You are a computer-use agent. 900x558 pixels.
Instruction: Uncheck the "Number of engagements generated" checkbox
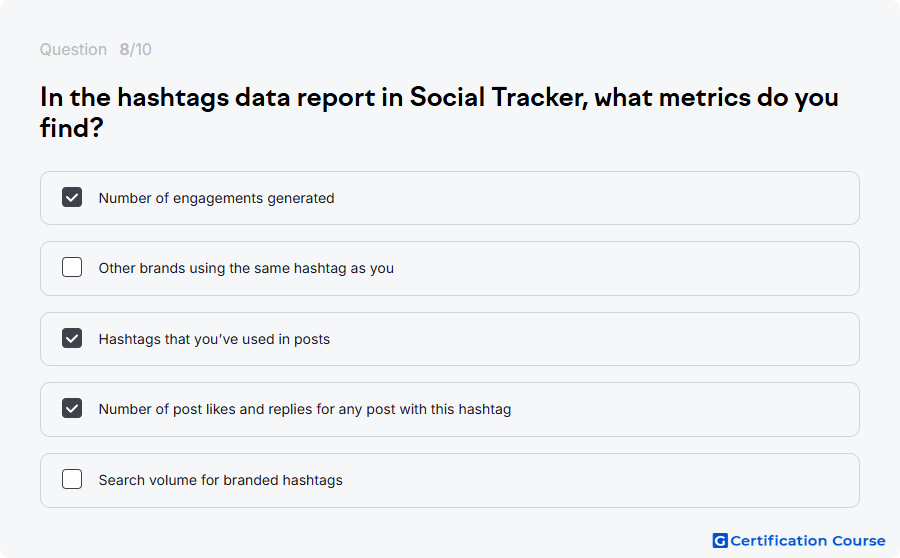click(x=72, y=197)
